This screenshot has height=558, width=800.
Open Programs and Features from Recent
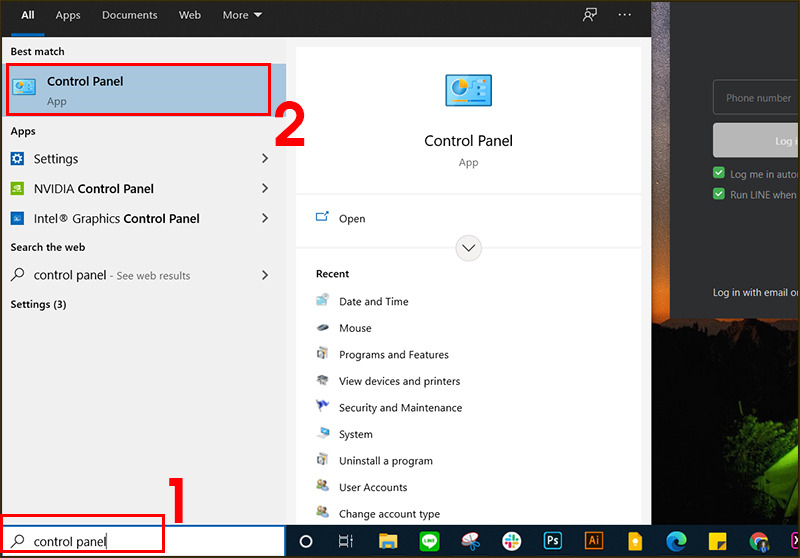pos(394,354)
